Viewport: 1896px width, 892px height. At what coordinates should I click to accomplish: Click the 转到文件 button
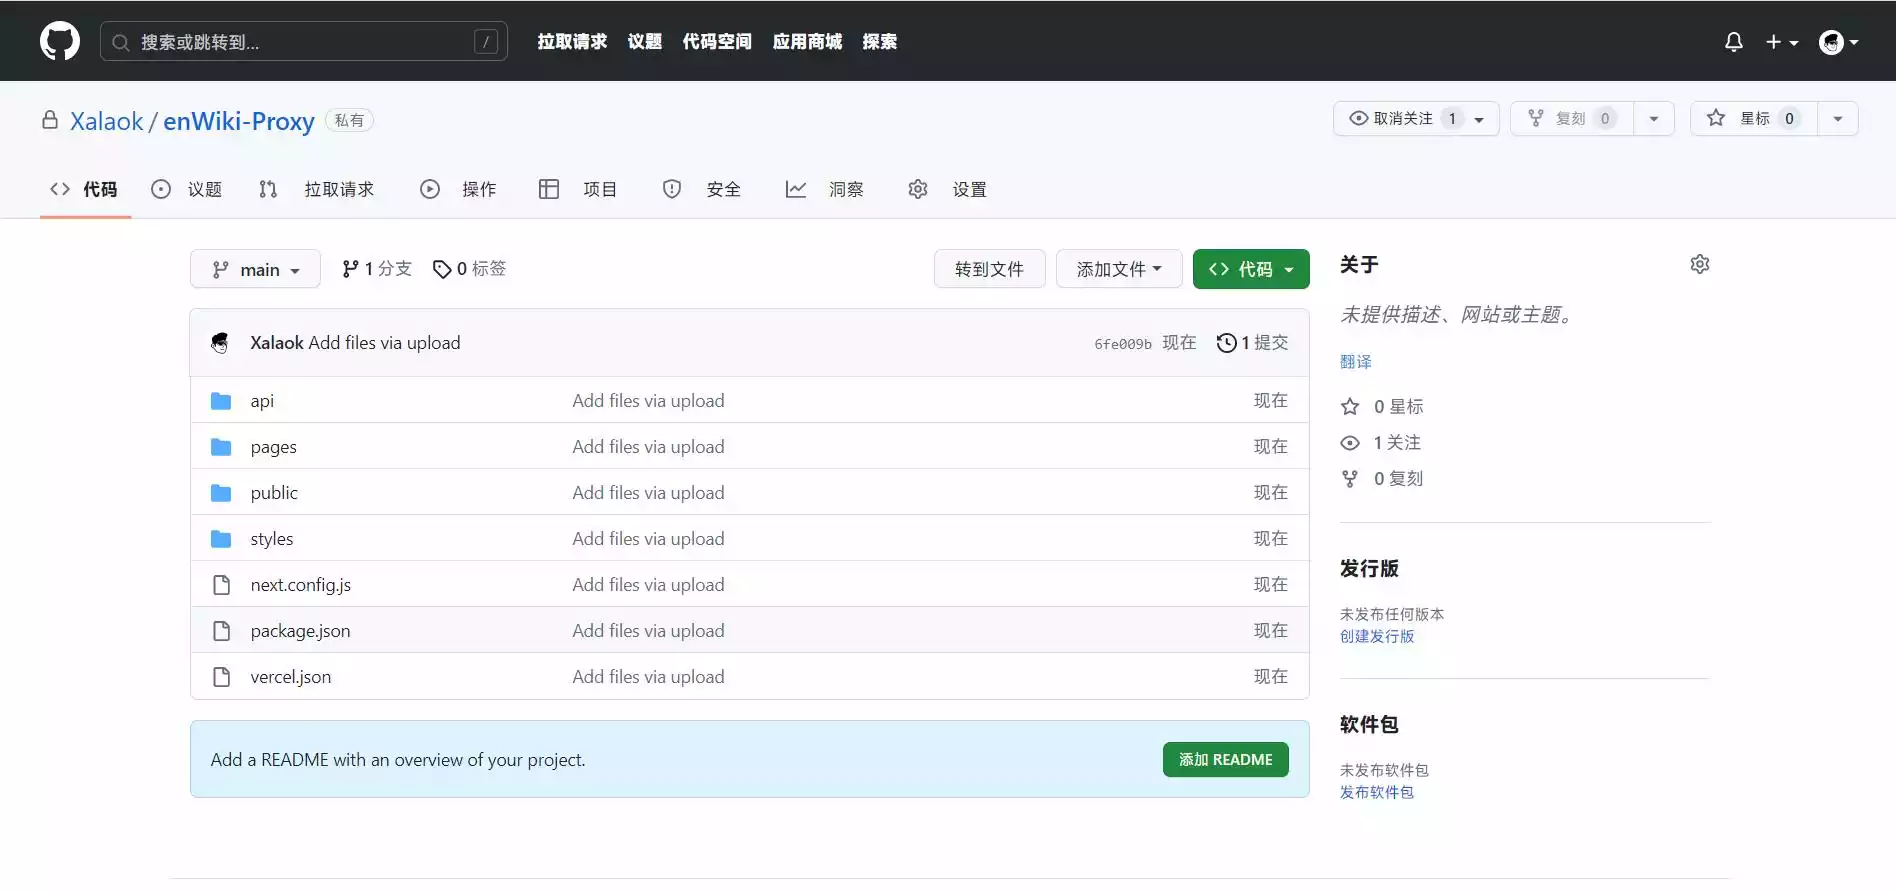click(x=990, y=269)
